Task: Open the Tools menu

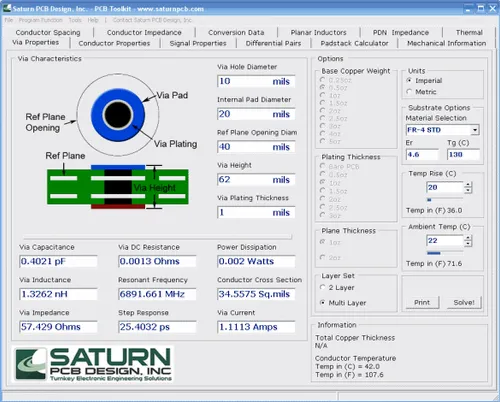Action: pos(75,20)
